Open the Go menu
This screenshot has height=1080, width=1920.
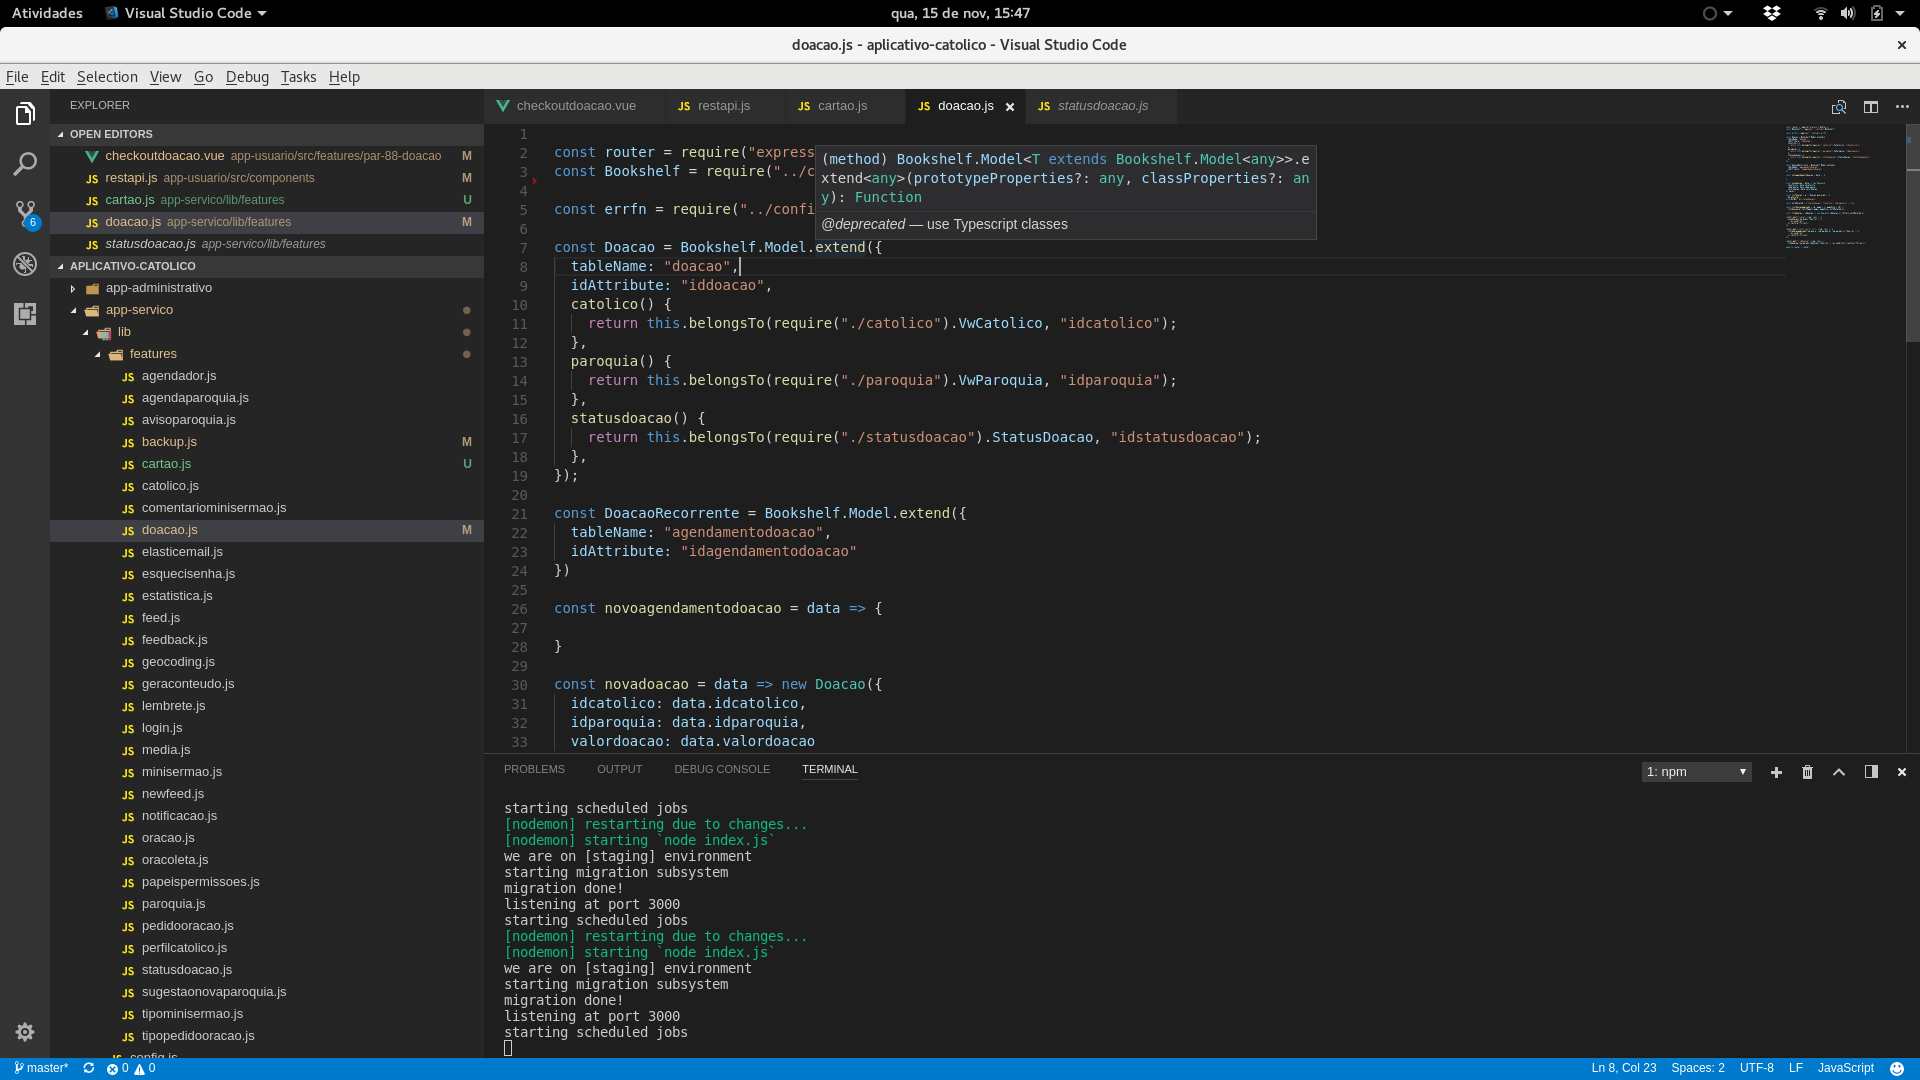[x=203, y=77]
